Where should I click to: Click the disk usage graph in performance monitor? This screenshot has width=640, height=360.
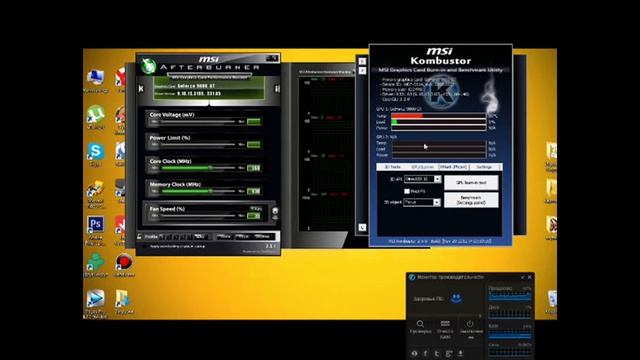(510, 314)
